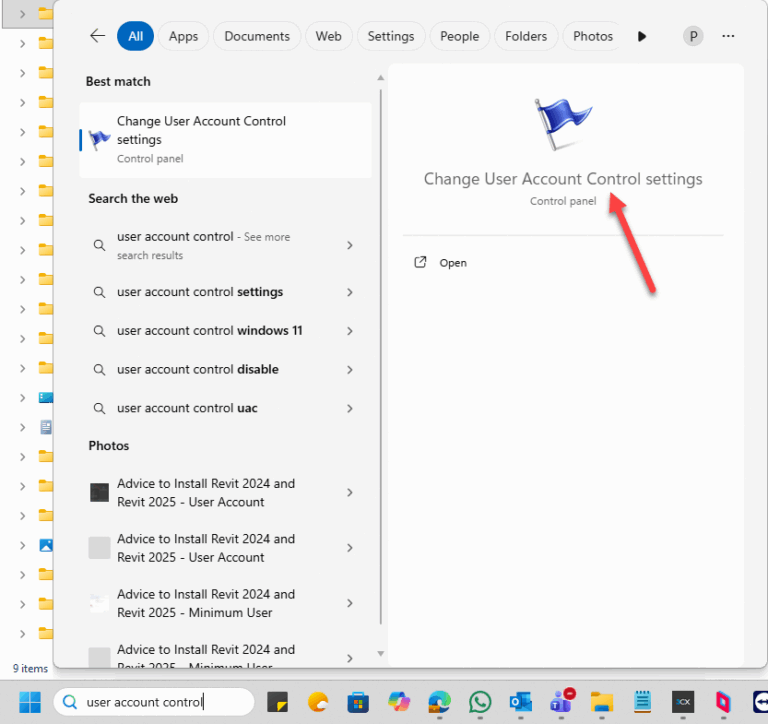
Task: Switch to the Web filter tab
Action: pyautogui.click(x=329, y=36)
